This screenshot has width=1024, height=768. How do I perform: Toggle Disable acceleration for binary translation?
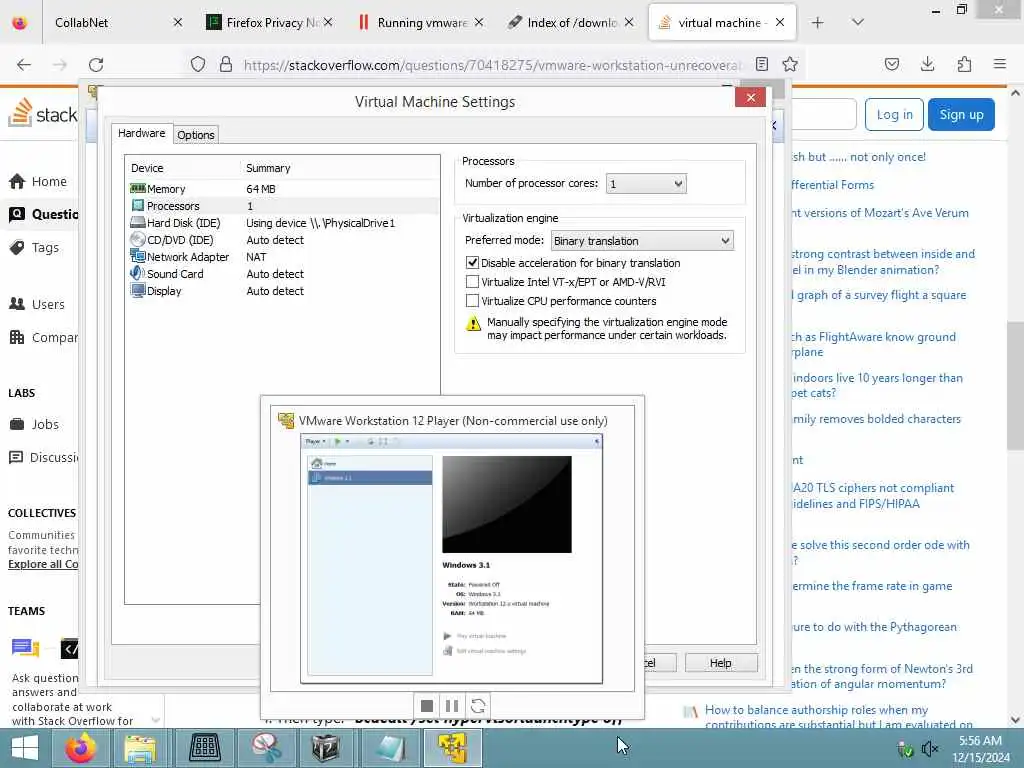coord(472,263)
